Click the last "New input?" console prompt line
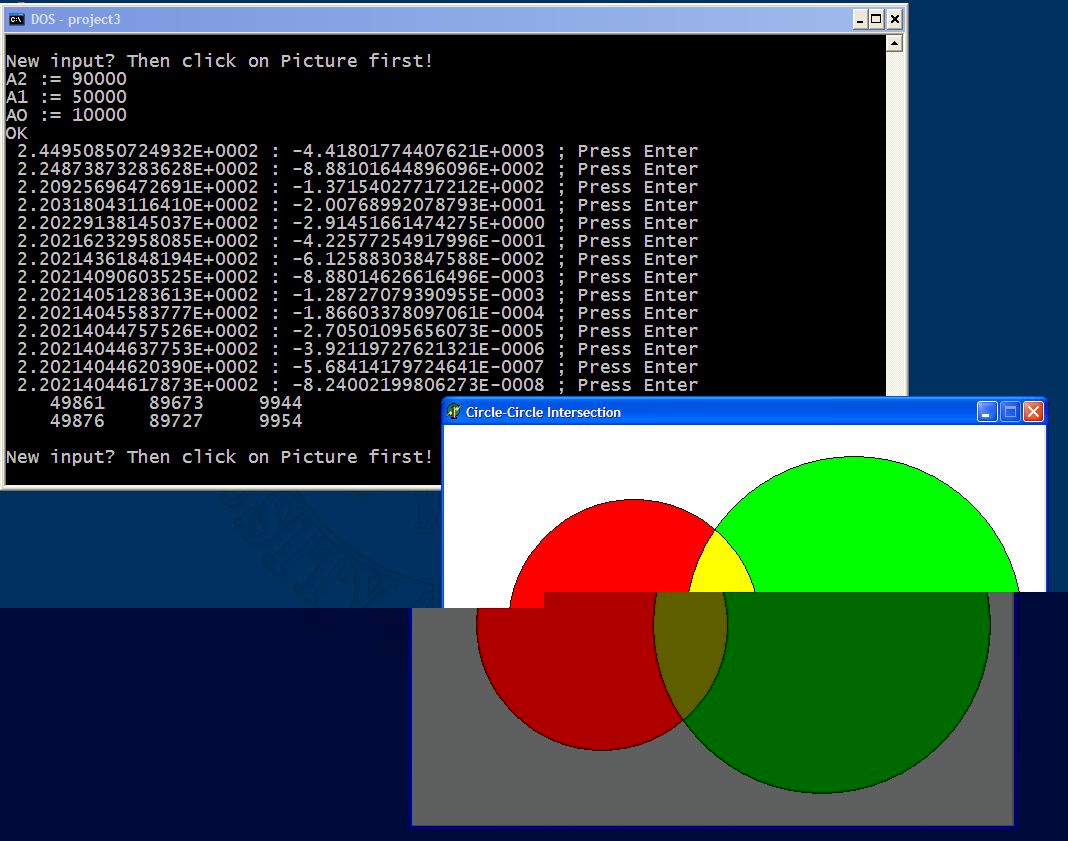The width and height of the screenshot is (1068, 841). pyautogui.click(x=220, y=457)
